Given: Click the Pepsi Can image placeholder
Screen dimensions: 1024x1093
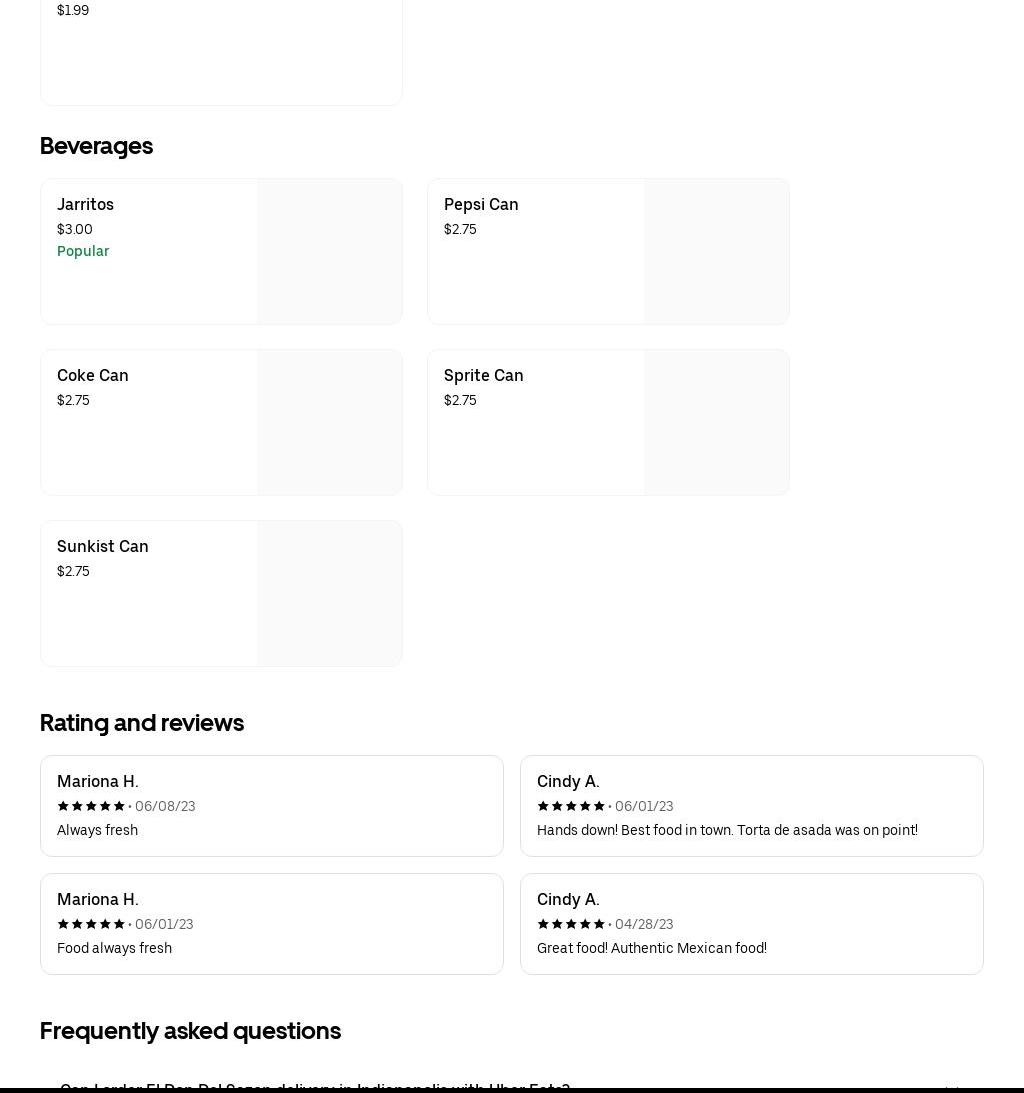Looking at the screenshot, I should (716, 252).
